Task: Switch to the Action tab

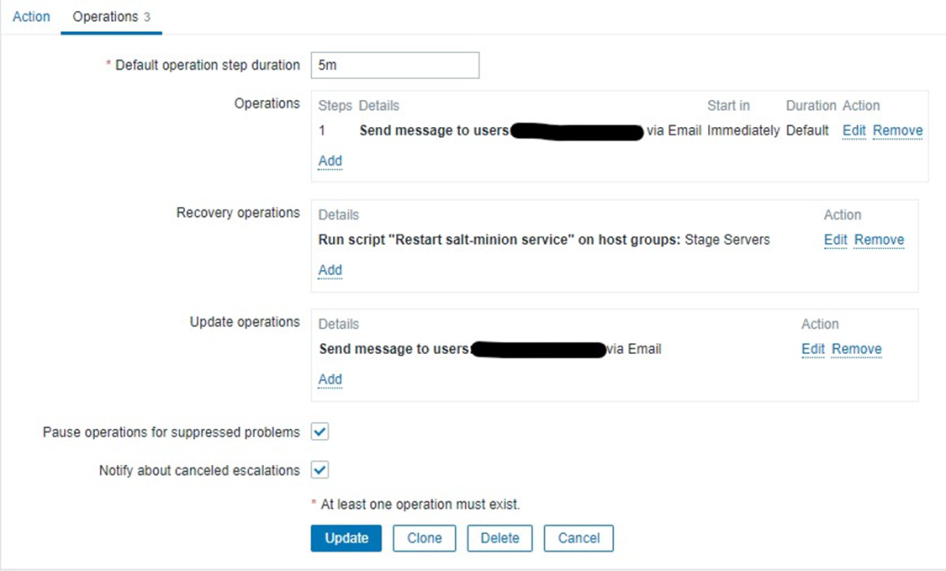Action: (31, 17)
